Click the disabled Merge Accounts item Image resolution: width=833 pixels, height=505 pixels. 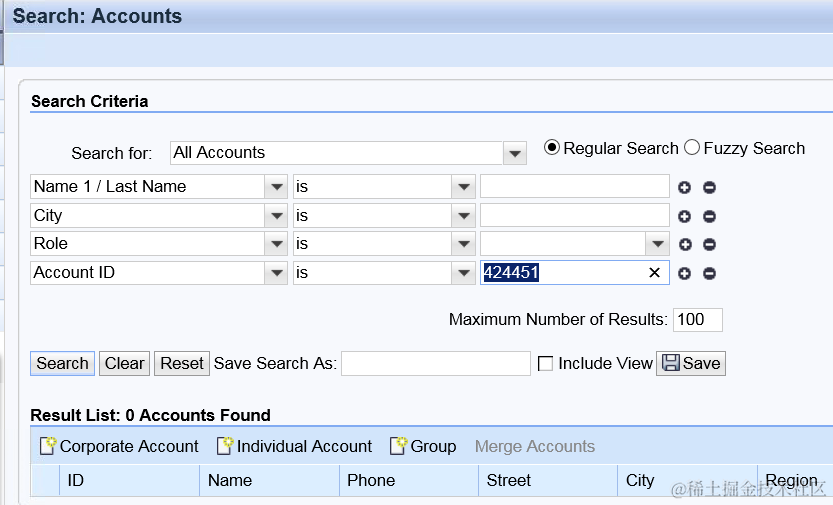point(535,446)
